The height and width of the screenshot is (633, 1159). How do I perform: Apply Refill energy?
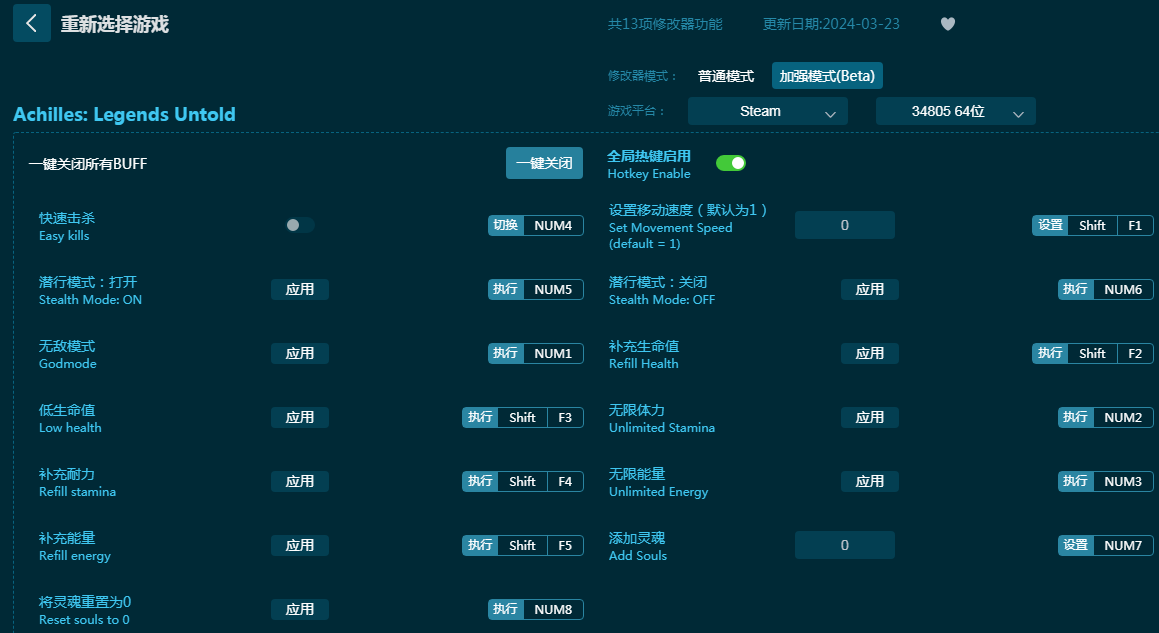click(x=300, y=545)
